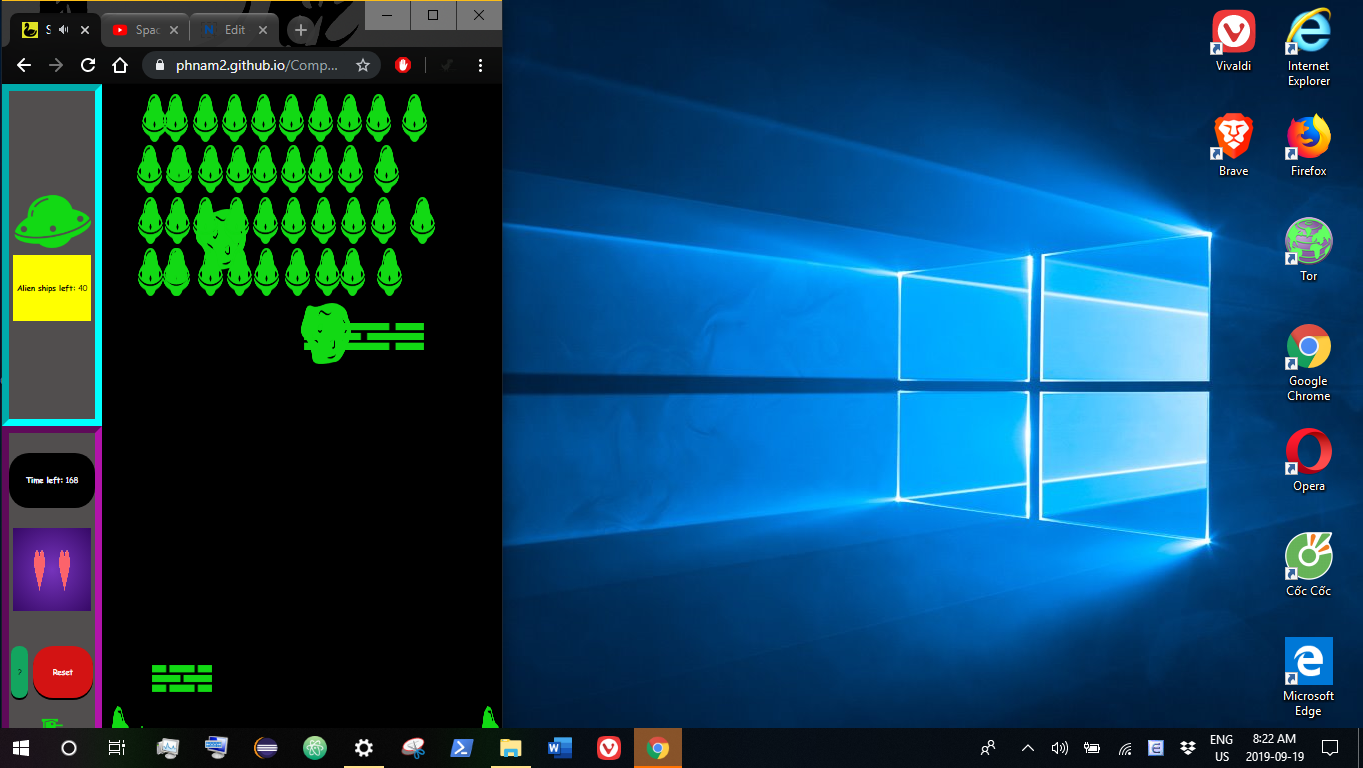The image size is (1363, 768).
Task: Open Vivaldi desktop shortcut
Action: [x=1233, y=41]
